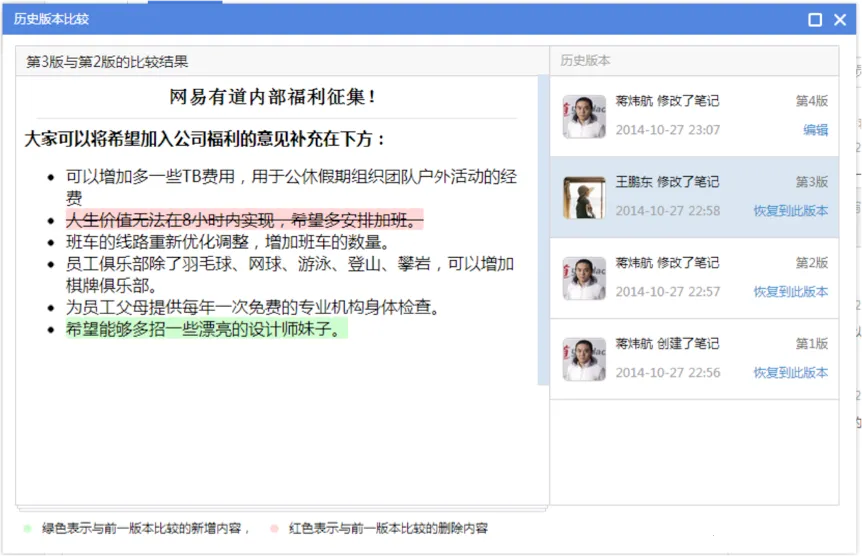Click bullet about 班车的线路重新优化调整

[229, 242]
